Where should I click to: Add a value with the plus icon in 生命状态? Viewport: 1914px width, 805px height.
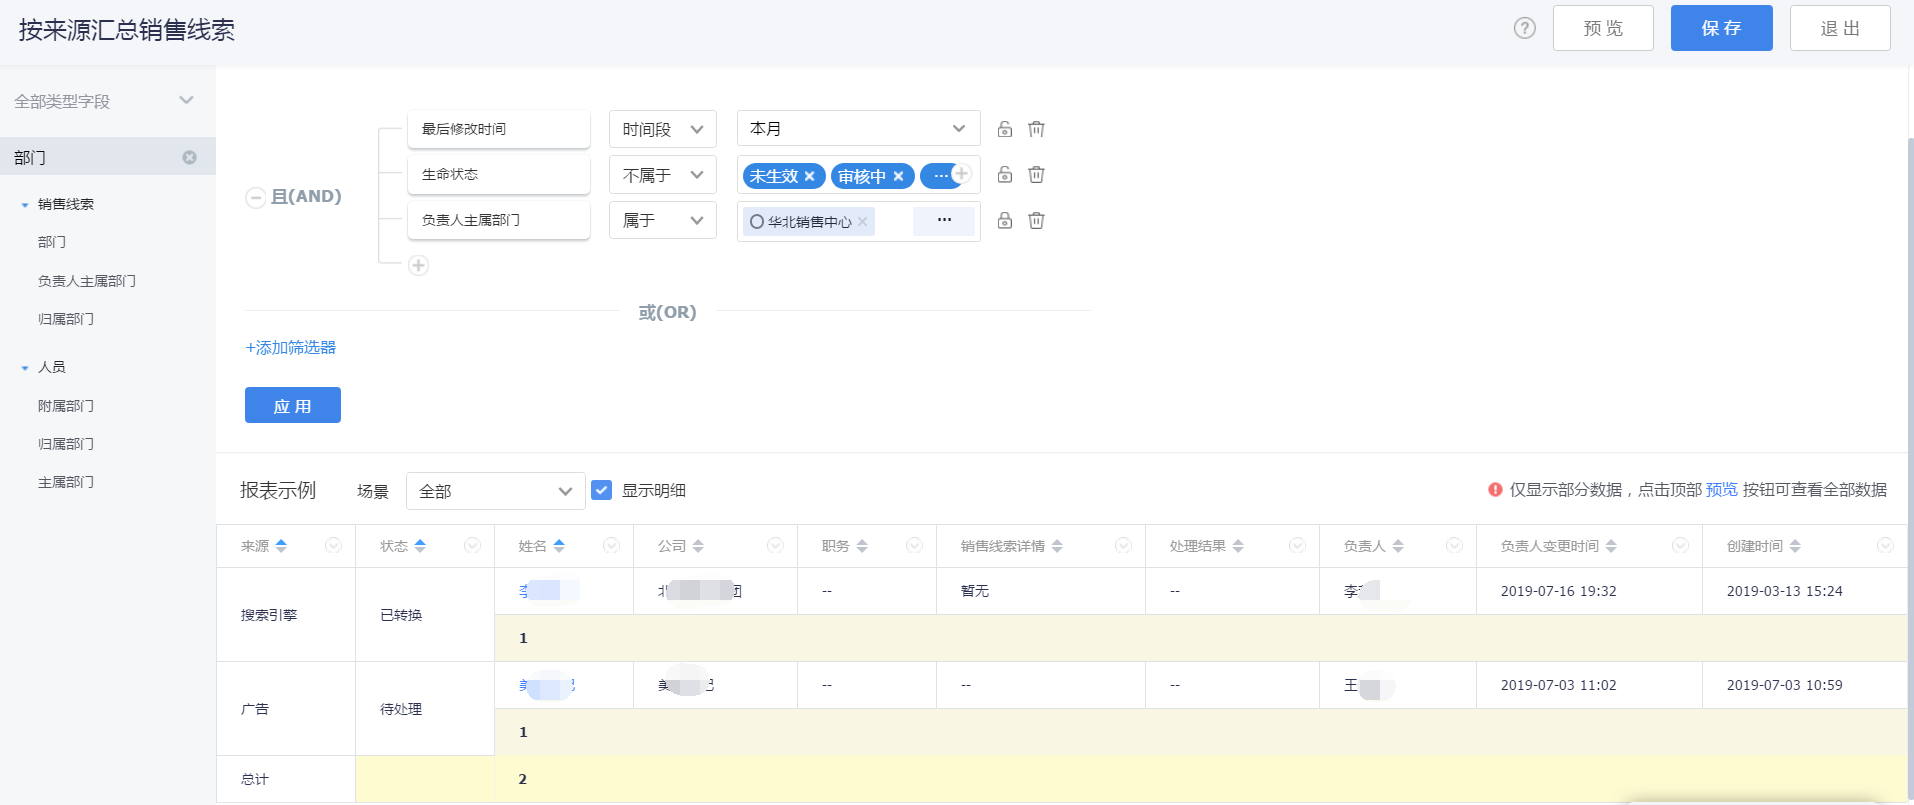coord(962,174)
